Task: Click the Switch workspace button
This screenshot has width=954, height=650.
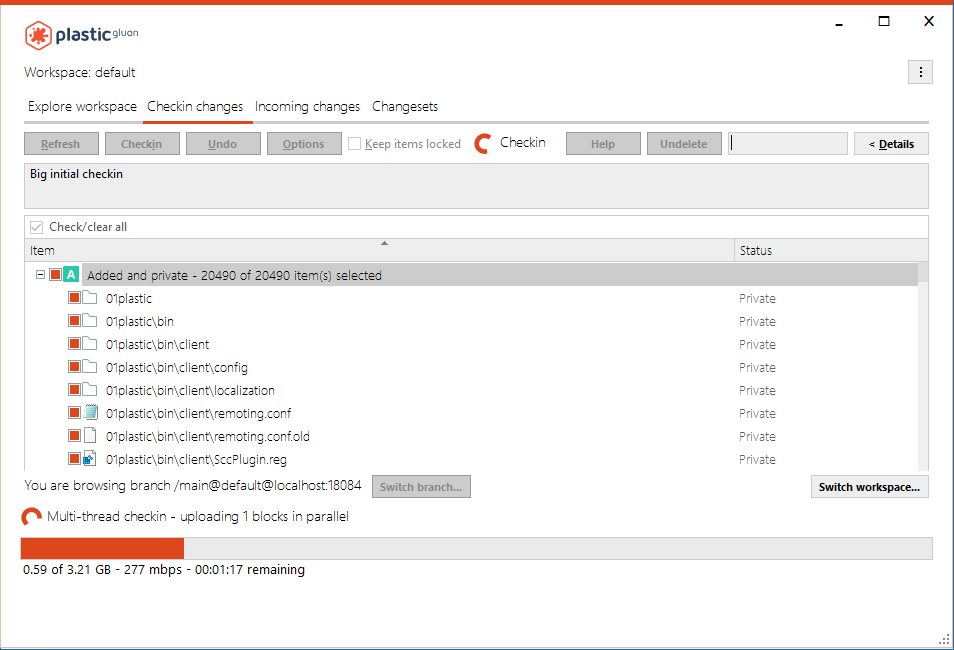Action: [x=869, y=486]
